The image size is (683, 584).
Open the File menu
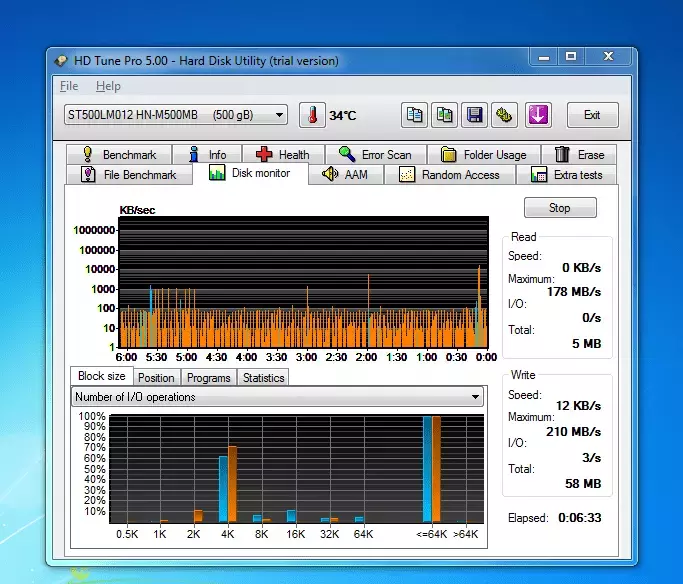69,86
